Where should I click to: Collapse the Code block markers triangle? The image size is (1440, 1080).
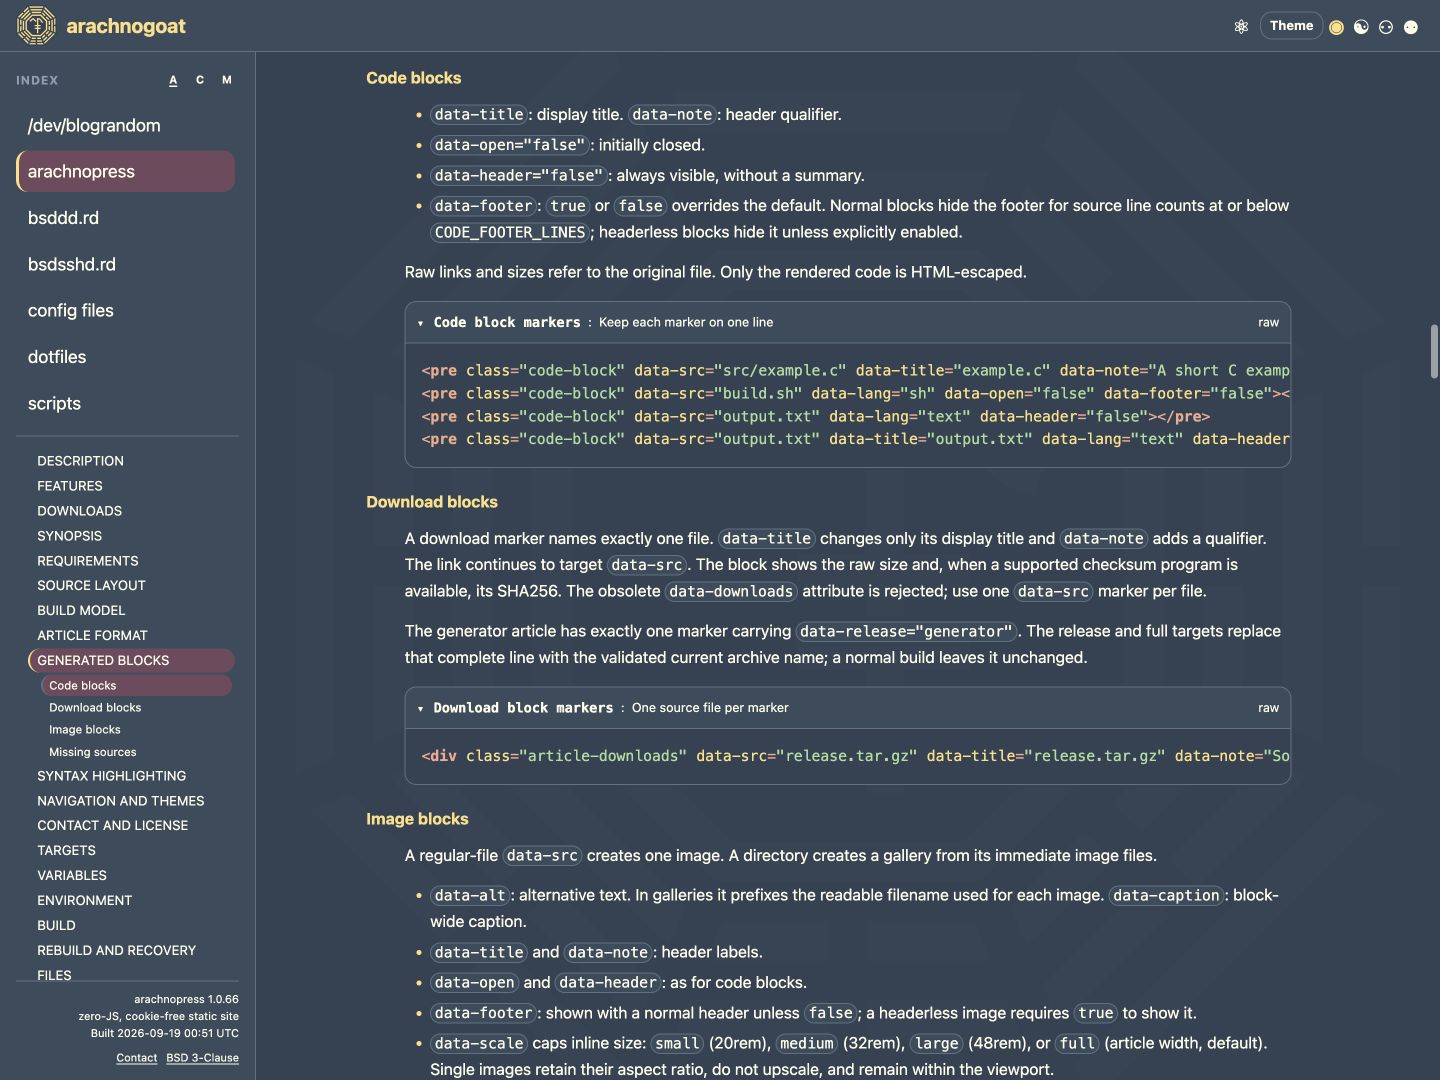point(420,323)
